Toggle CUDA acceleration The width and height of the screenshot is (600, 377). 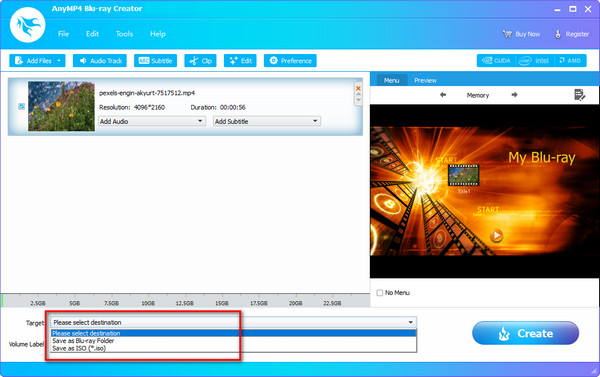coord(496,60)
